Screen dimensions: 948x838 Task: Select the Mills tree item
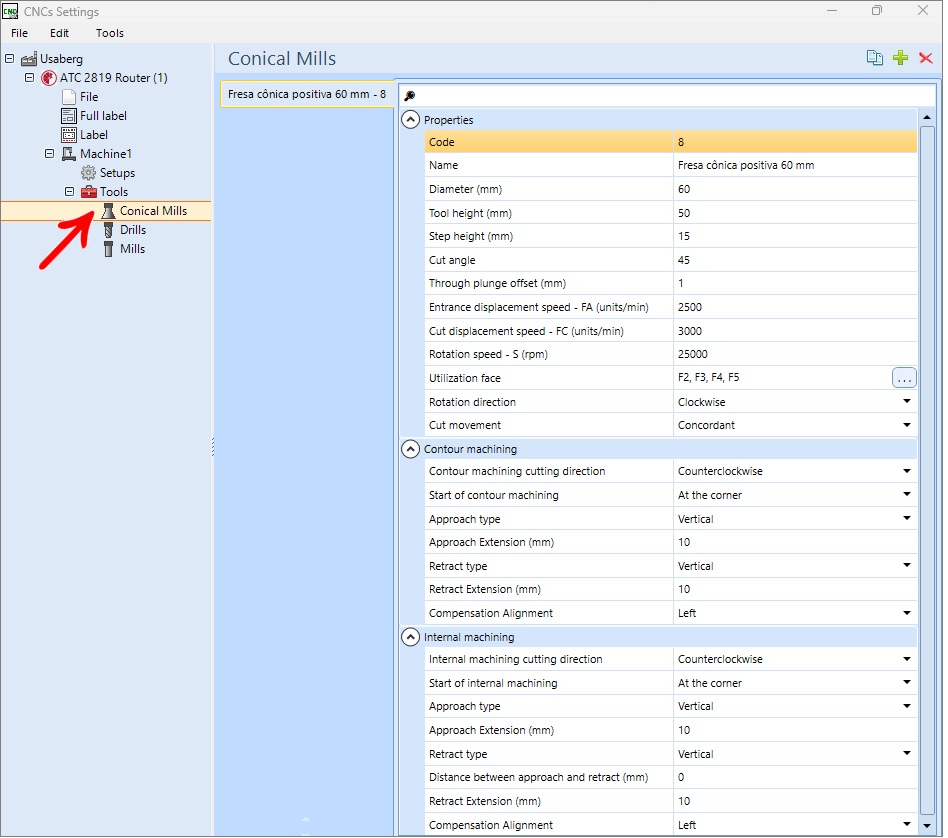[x=132, y=249]
